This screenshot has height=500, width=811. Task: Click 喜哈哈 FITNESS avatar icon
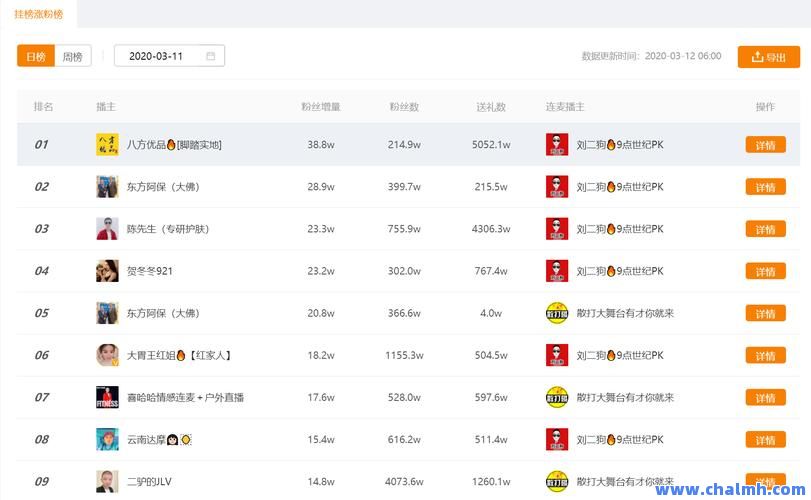click(x=107, y=397)
